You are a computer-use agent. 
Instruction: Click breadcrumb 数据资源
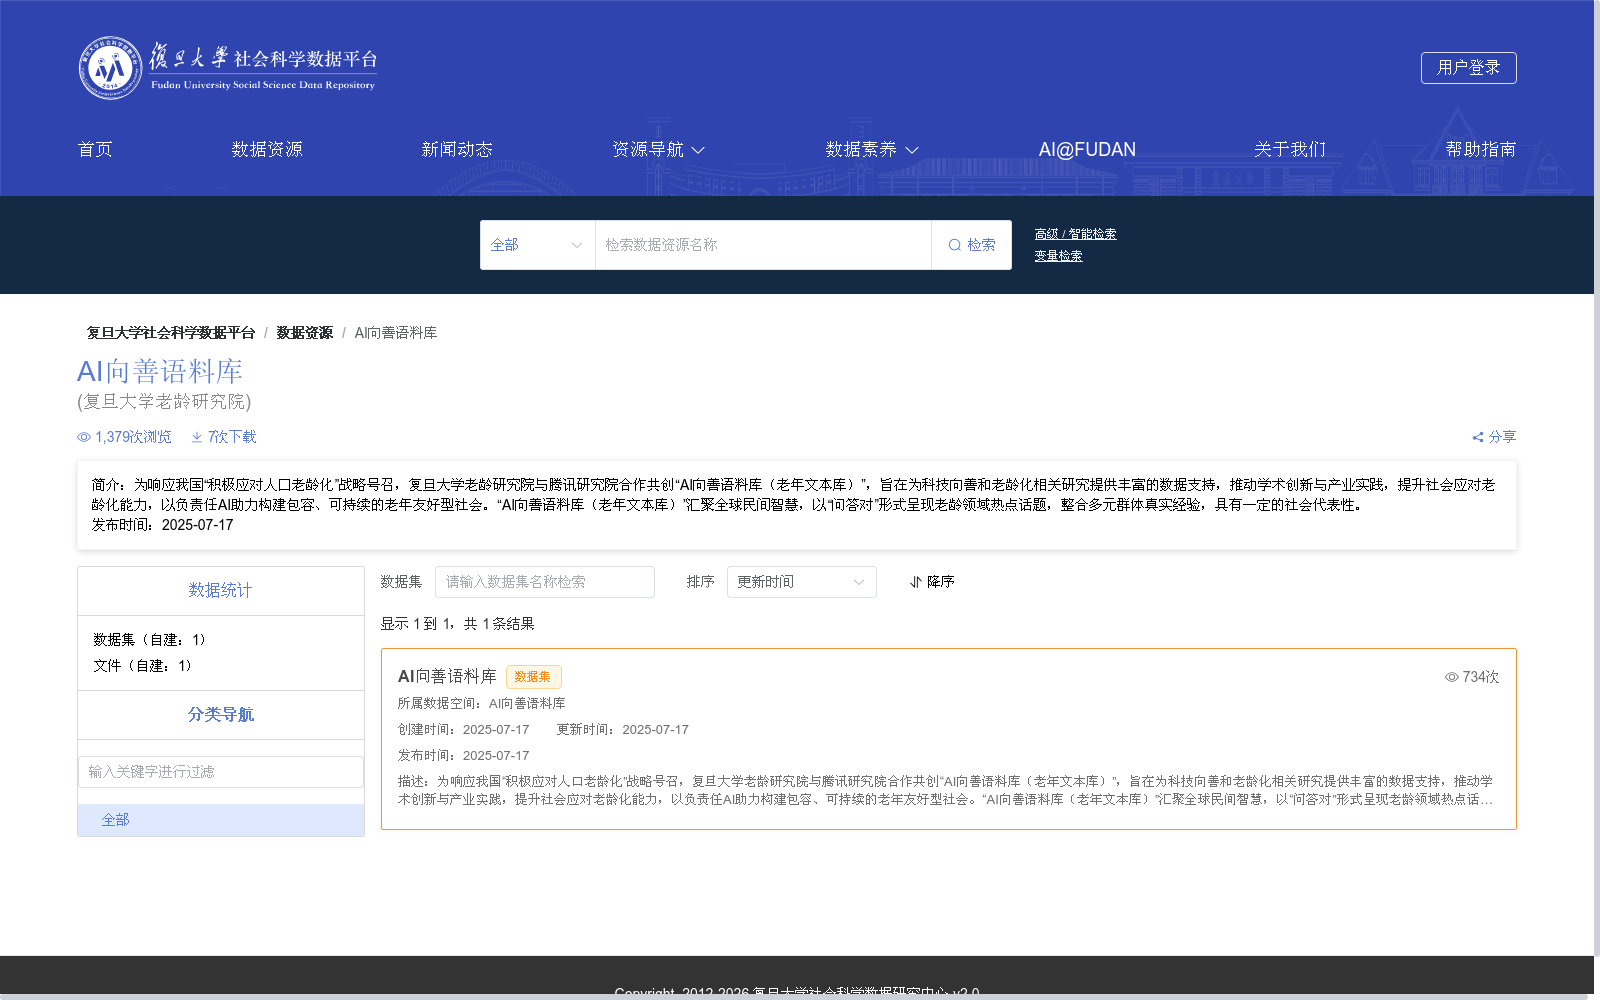click(x=304, y=333)
